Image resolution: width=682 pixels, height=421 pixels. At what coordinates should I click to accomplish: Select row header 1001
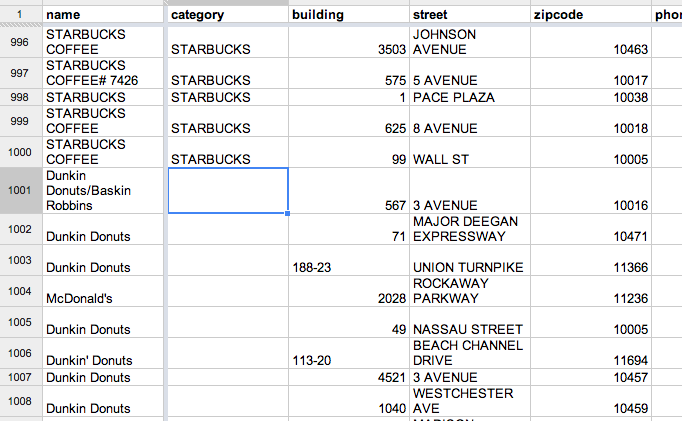(x=21, y=190)
